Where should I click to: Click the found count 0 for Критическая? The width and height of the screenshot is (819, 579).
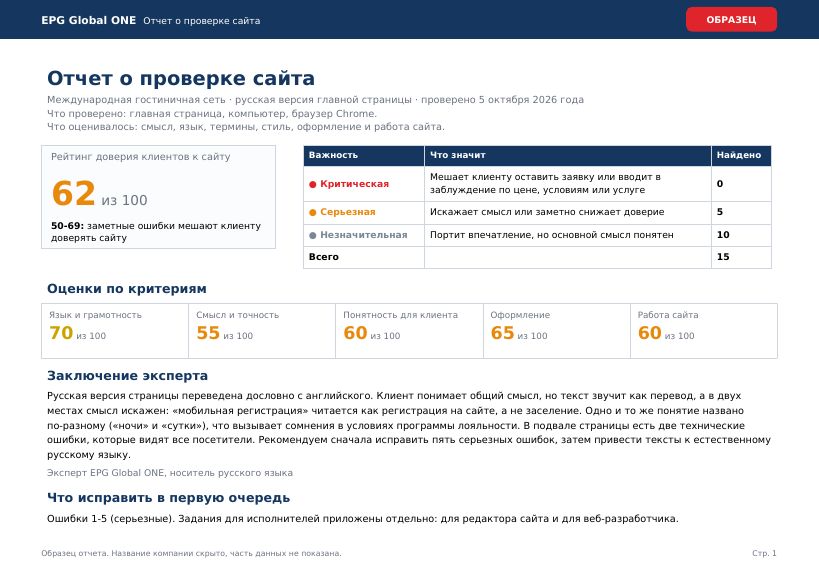click(720, 184)
